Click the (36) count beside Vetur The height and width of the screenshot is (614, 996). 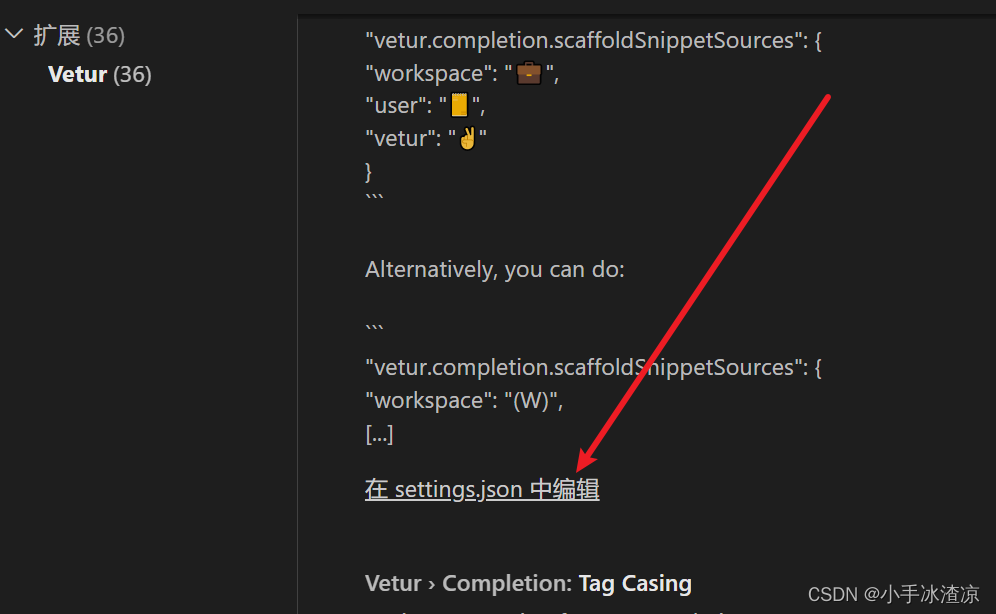132,75
